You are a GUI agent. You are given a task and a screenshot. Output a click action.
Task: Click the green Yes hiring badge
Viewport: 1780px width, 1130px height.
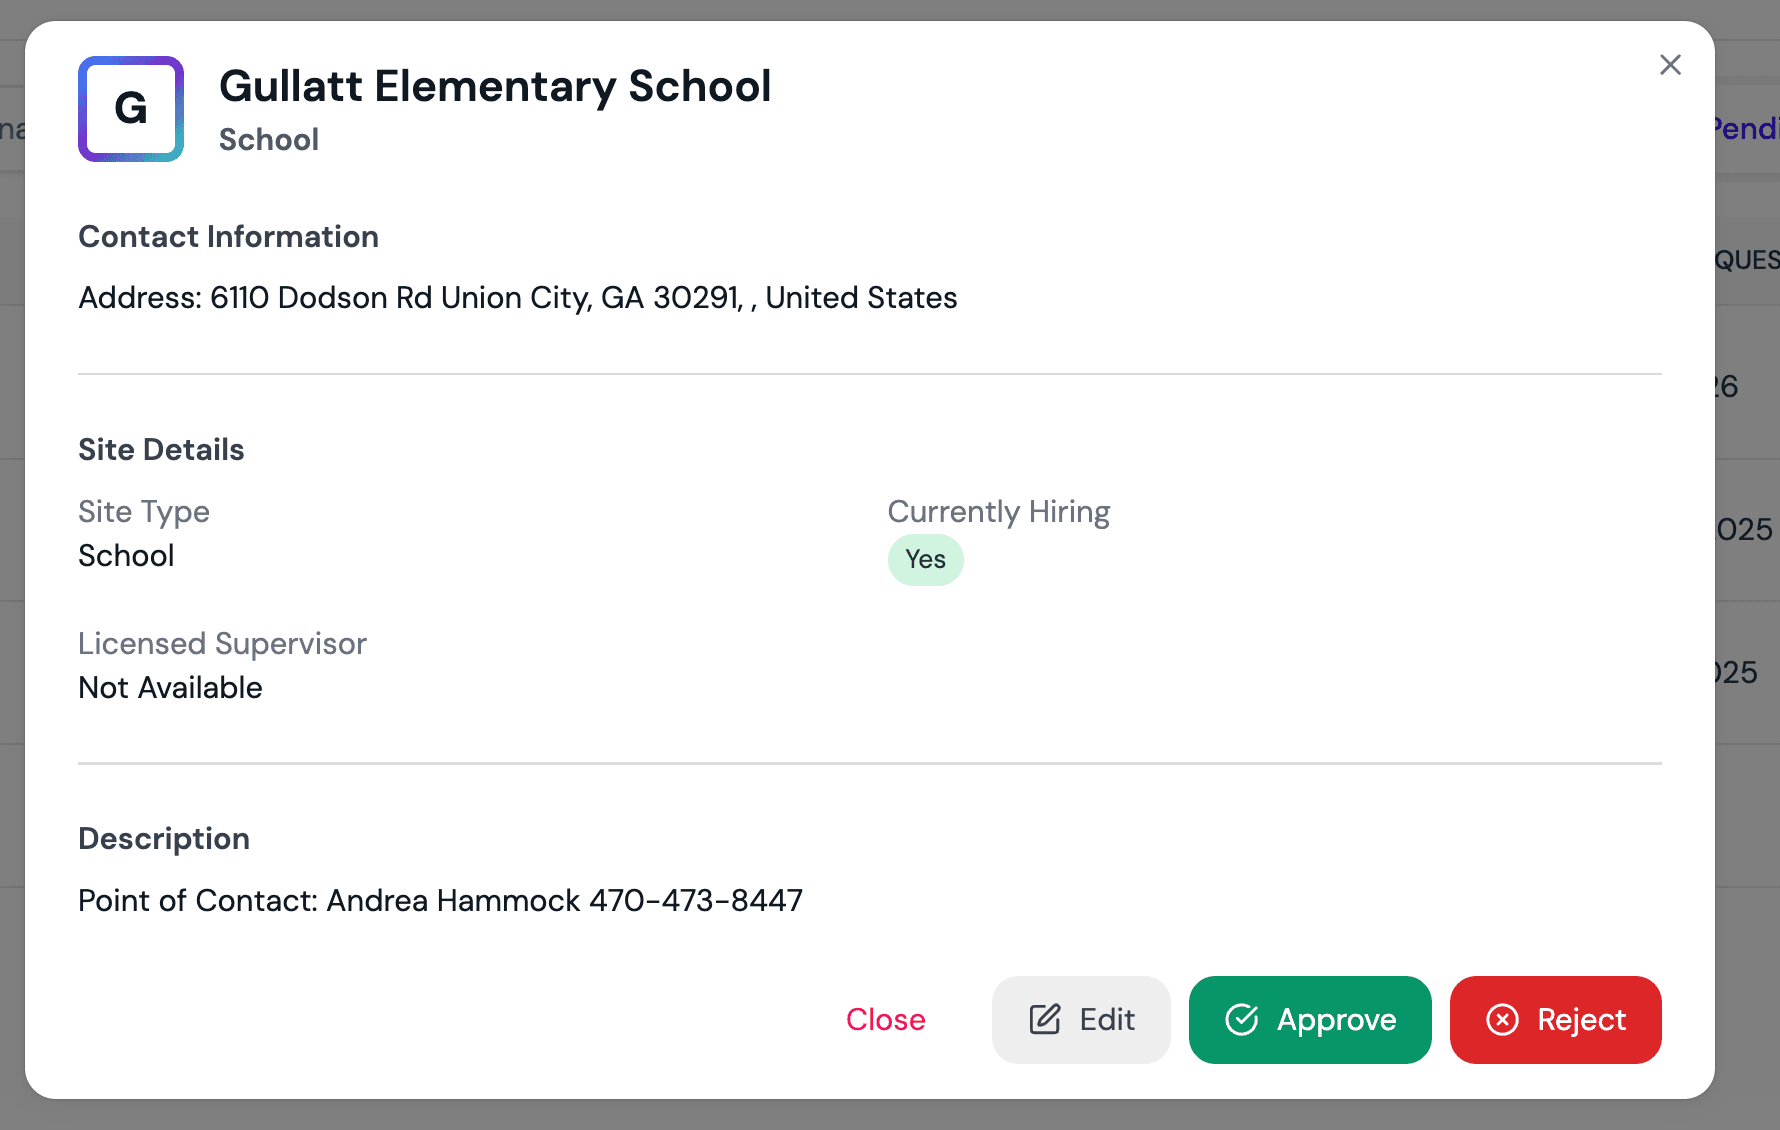pyautogui.click(x=925, y=560)
